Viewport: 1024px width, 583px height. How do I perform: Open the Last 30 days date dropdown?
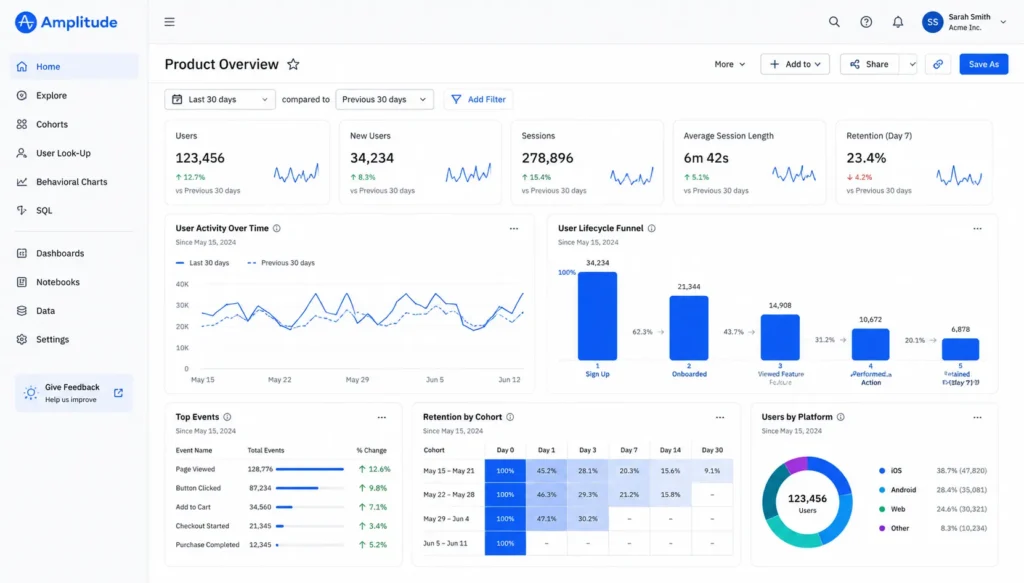[220, 99]
